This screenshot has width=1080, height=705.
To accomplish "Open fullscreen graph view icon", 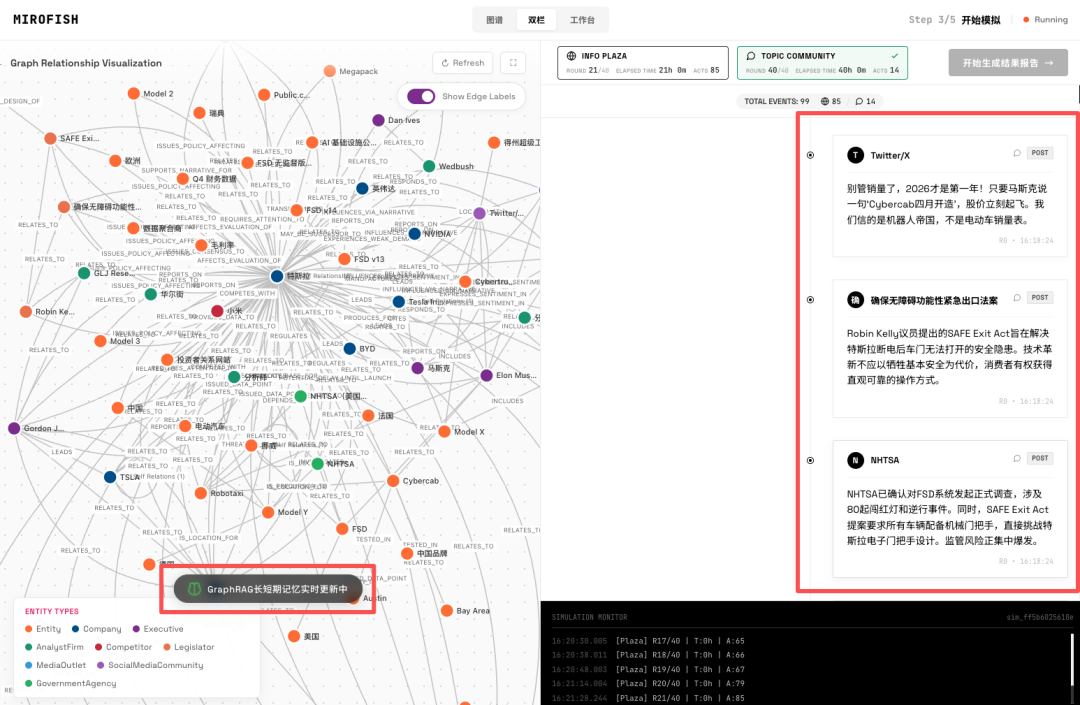I will click(x=513, y=63).
